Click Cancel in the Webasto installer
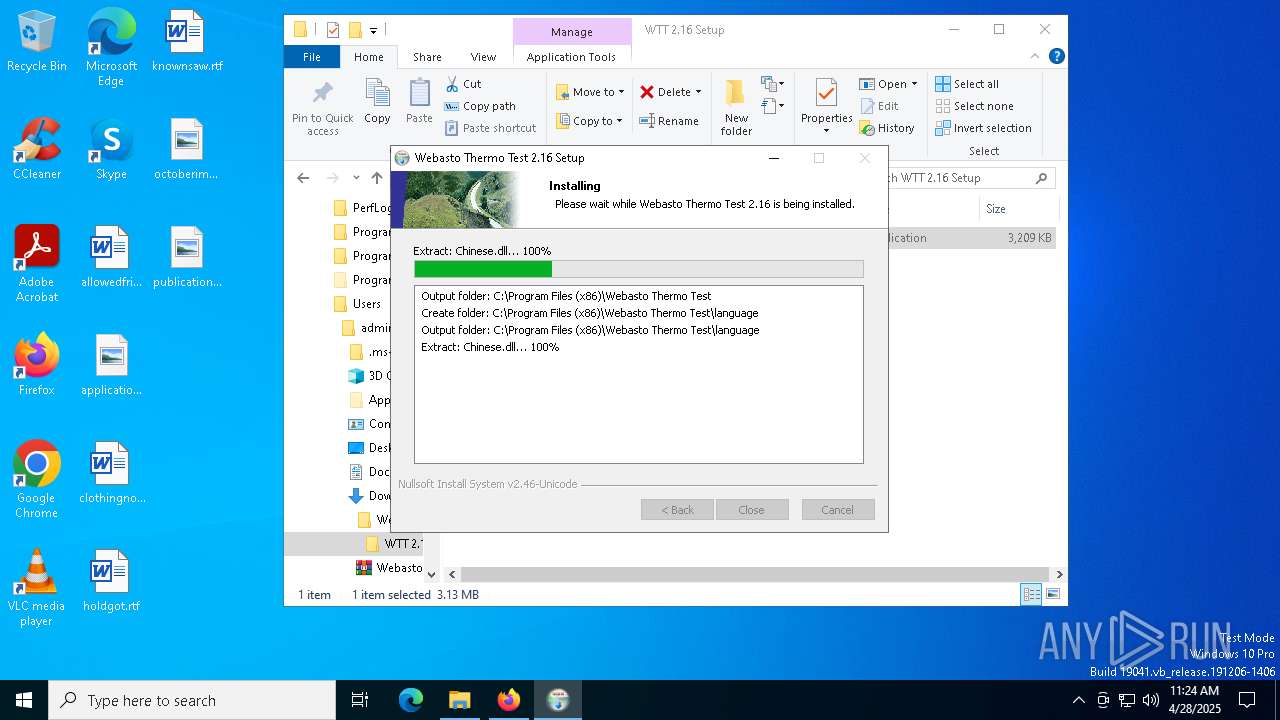1280x720 pixels. pyautogui.click(x=838, y=510)
